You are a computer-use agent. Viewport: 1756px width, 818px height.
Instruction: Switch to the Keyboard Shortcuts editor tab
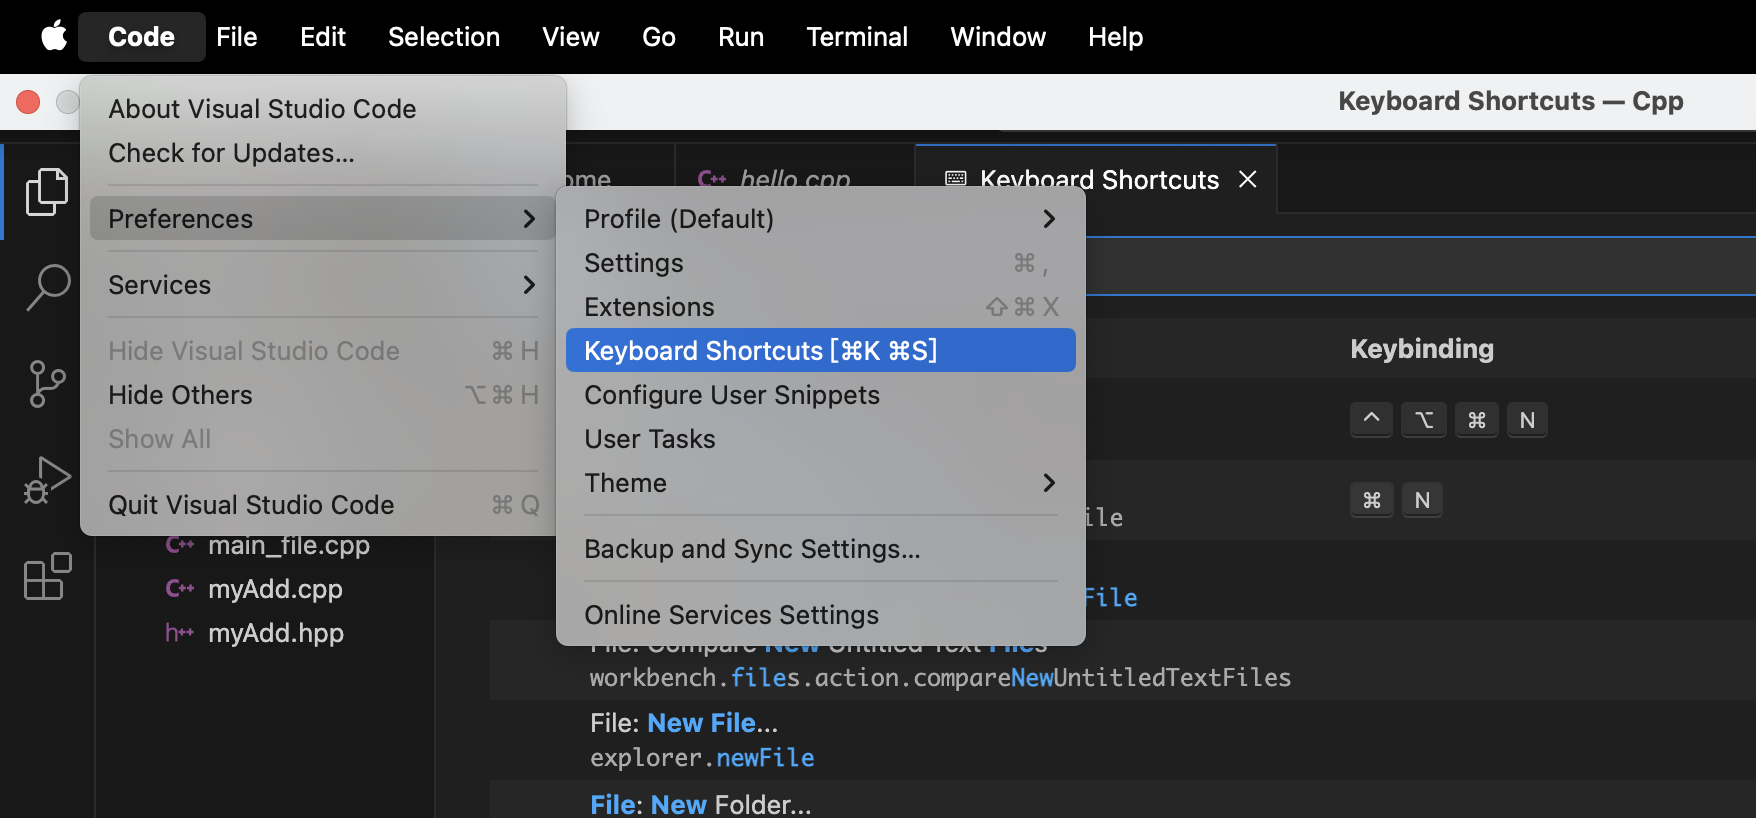[x=1096, y=179]
